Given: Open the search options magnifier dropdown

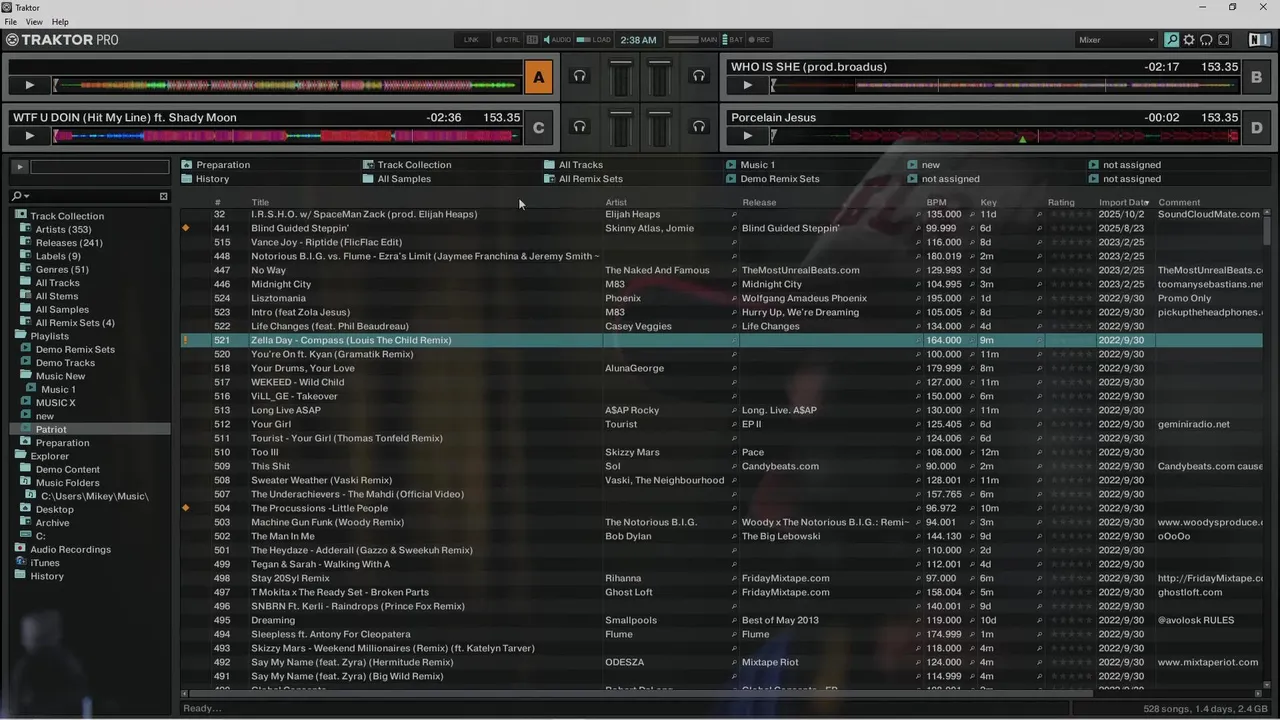Looking at the screenshot, I should [19, 196].
